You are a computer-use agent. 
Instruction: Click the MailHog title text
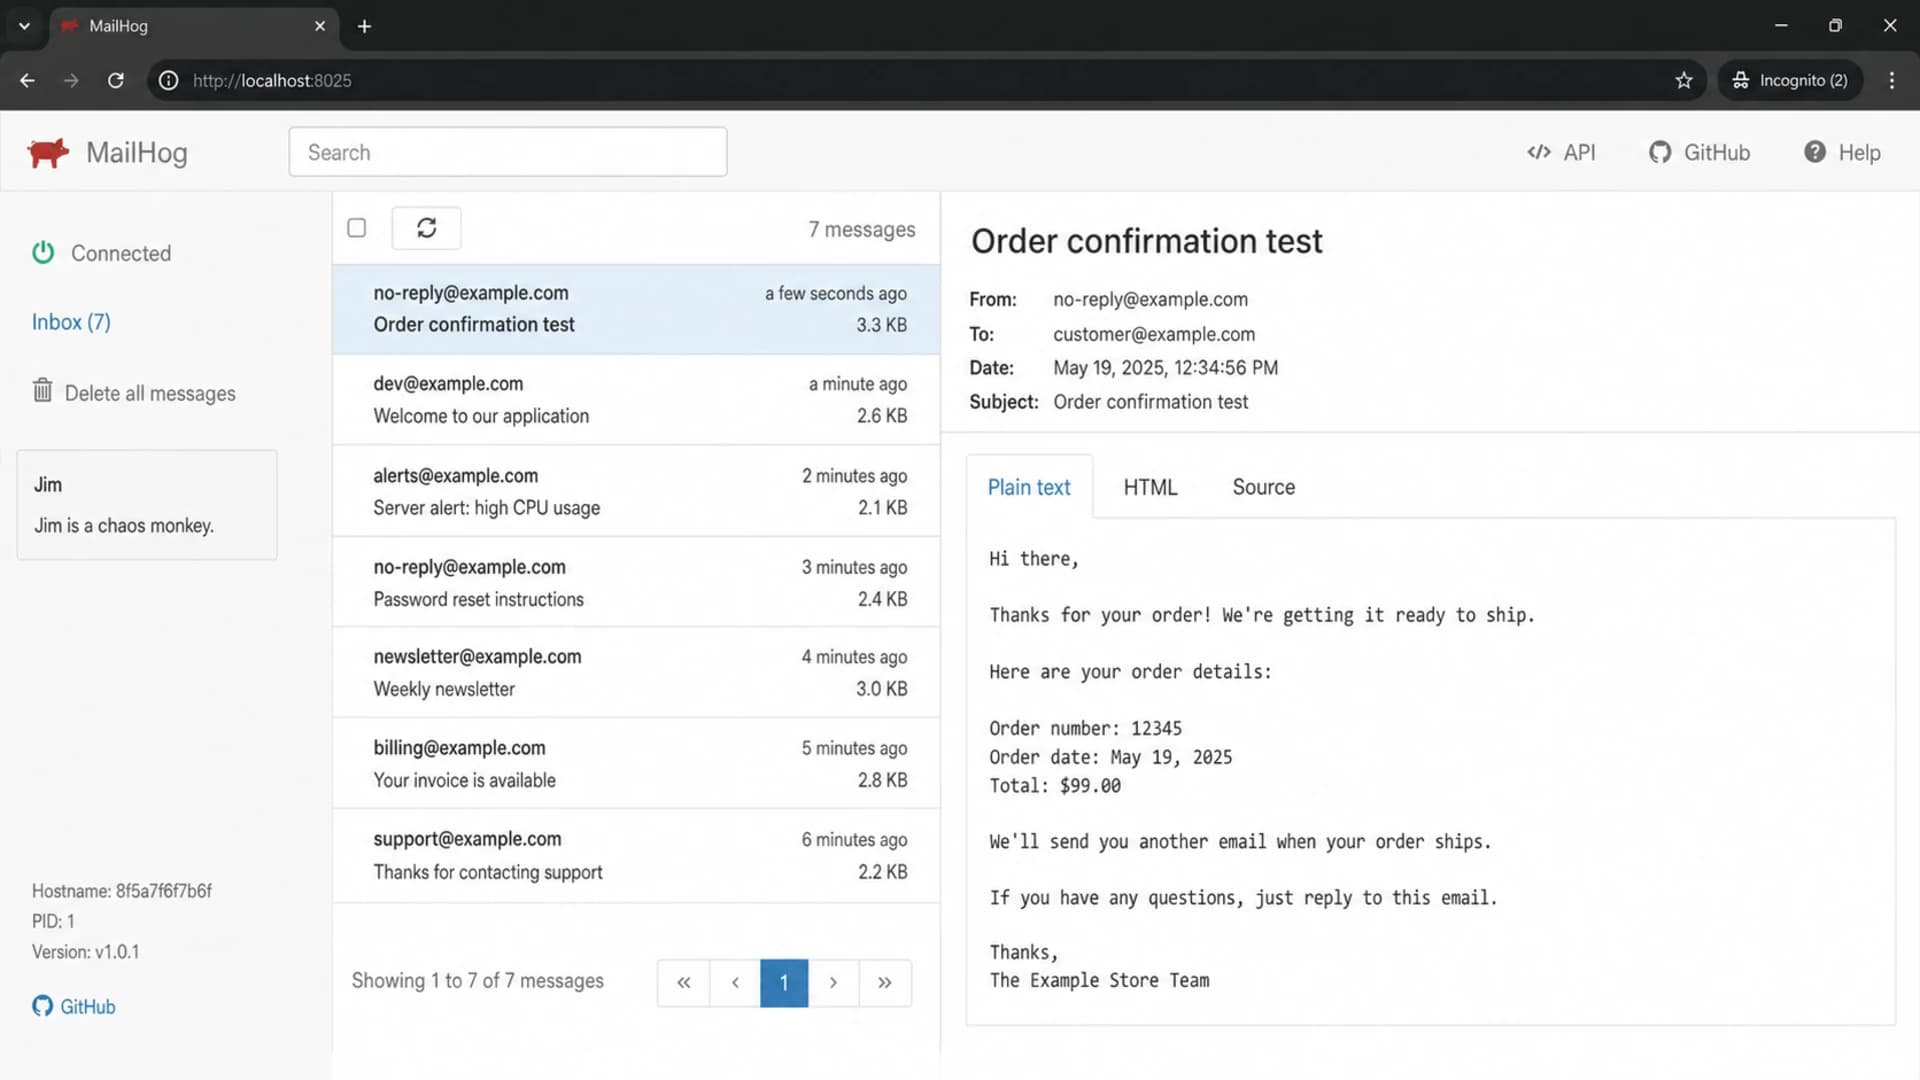(x=137, y=152)
